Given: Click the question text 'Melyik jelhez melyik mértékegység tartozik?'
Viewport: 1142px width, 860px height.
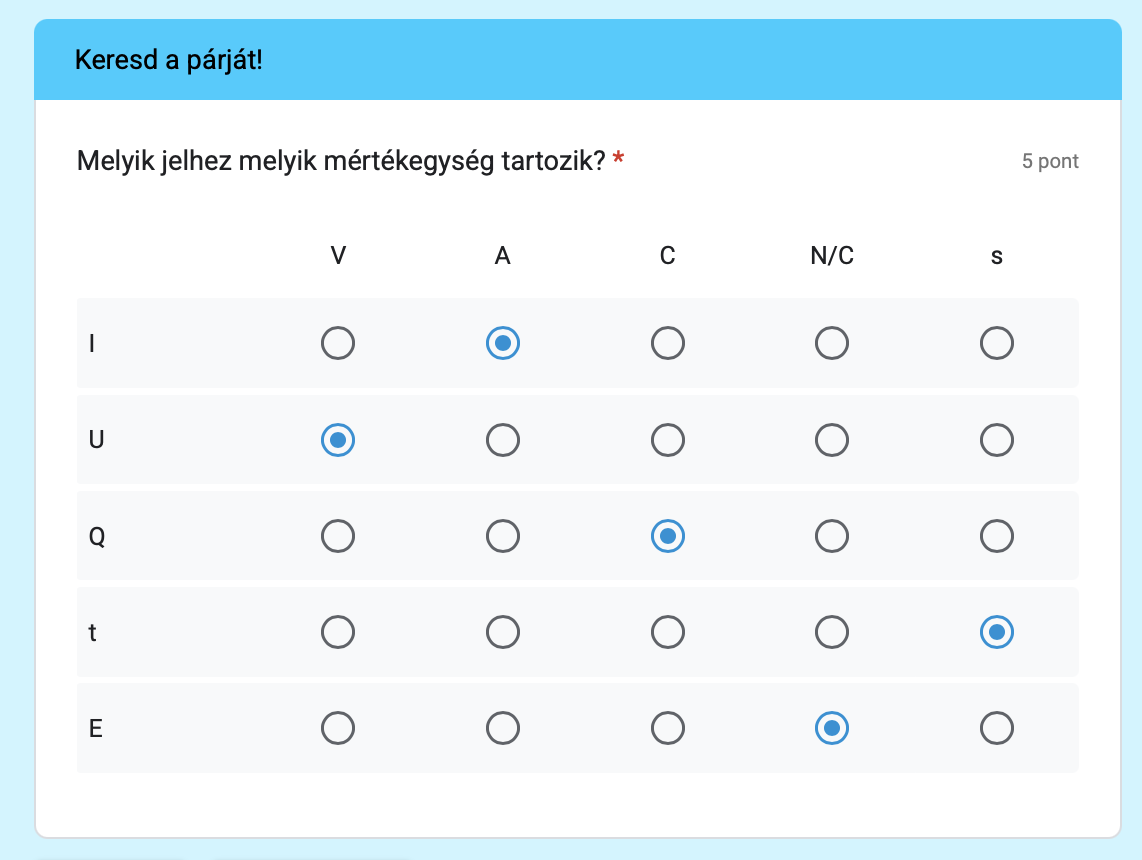Looking at the screenshot, I should (x=341, y=160).
